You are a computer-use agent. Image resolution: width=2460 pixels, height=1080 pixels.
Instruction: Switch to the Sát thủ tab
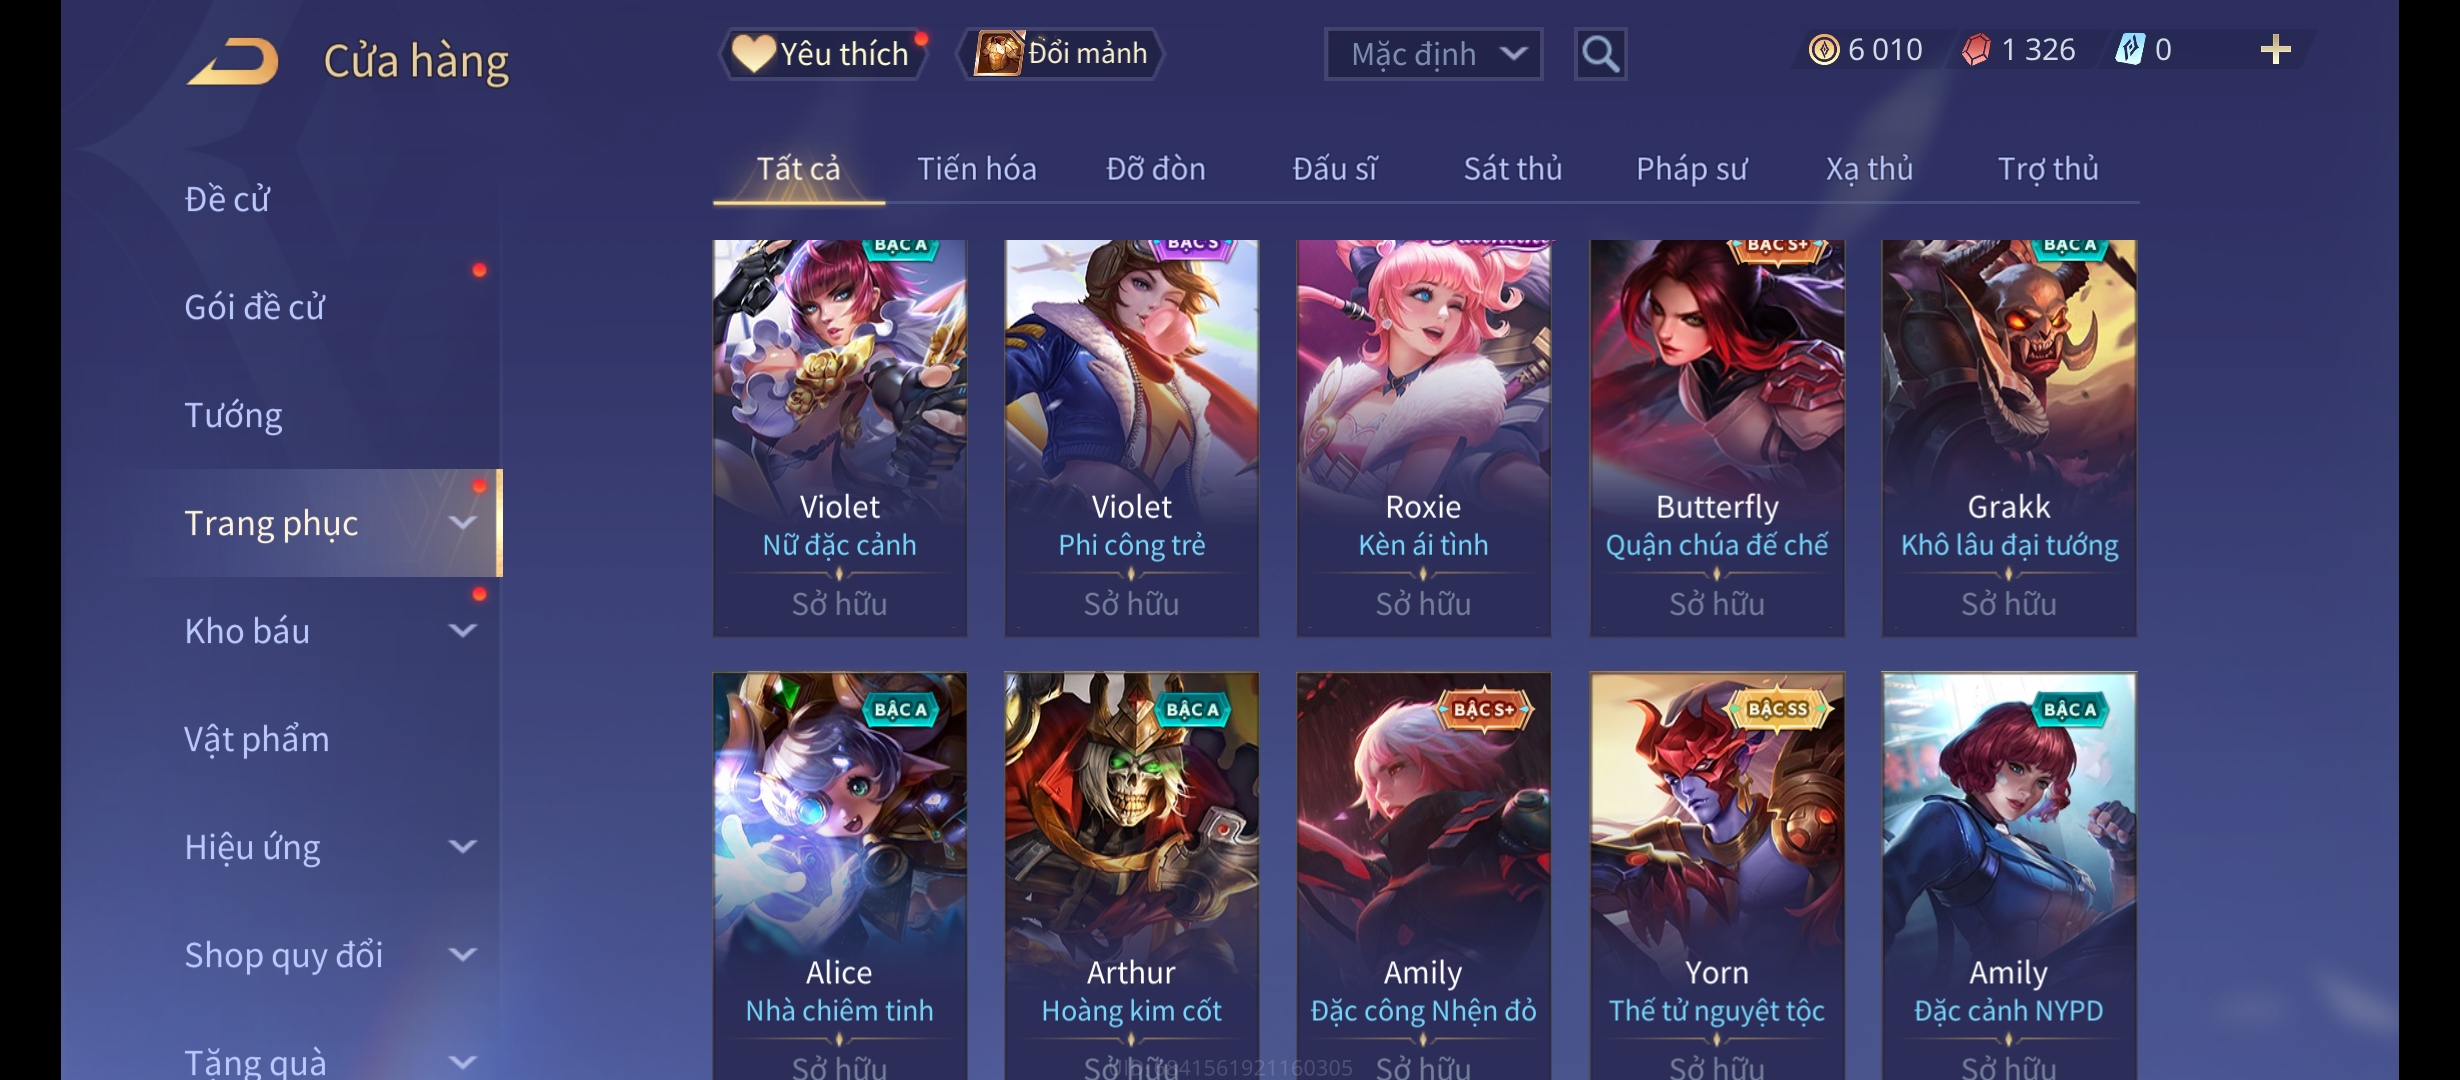(x=1513, y=169)
